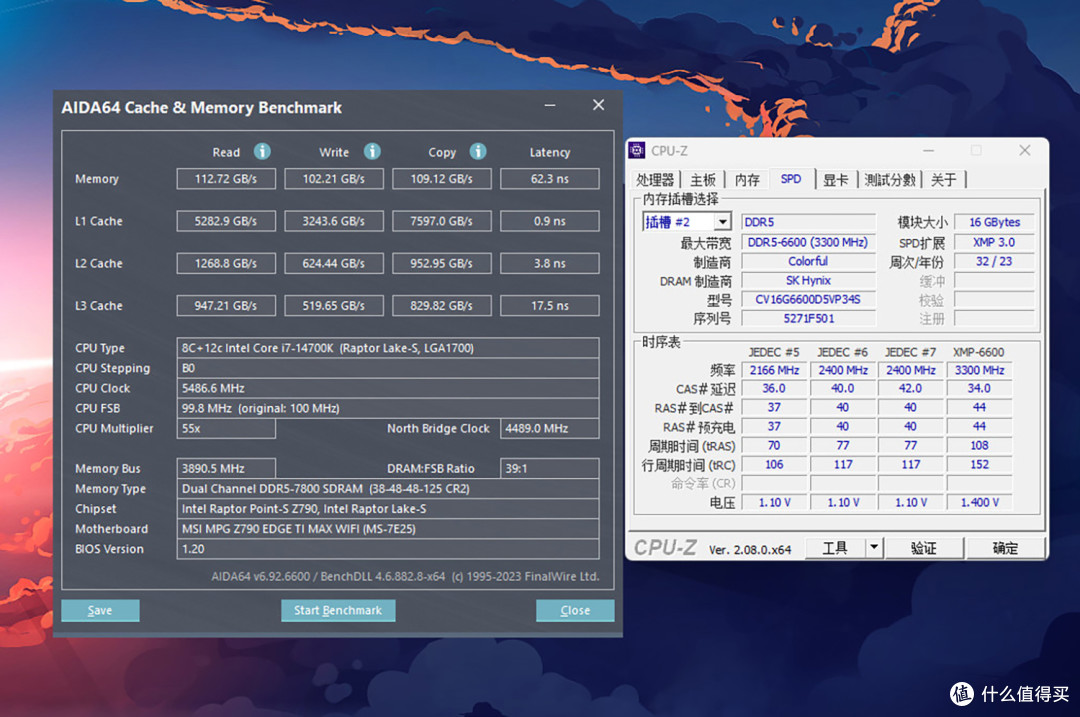Click the L1 Cache Copy value 7597.0 GB/s
Screen dimensions: 1080x717
(442, 221)
